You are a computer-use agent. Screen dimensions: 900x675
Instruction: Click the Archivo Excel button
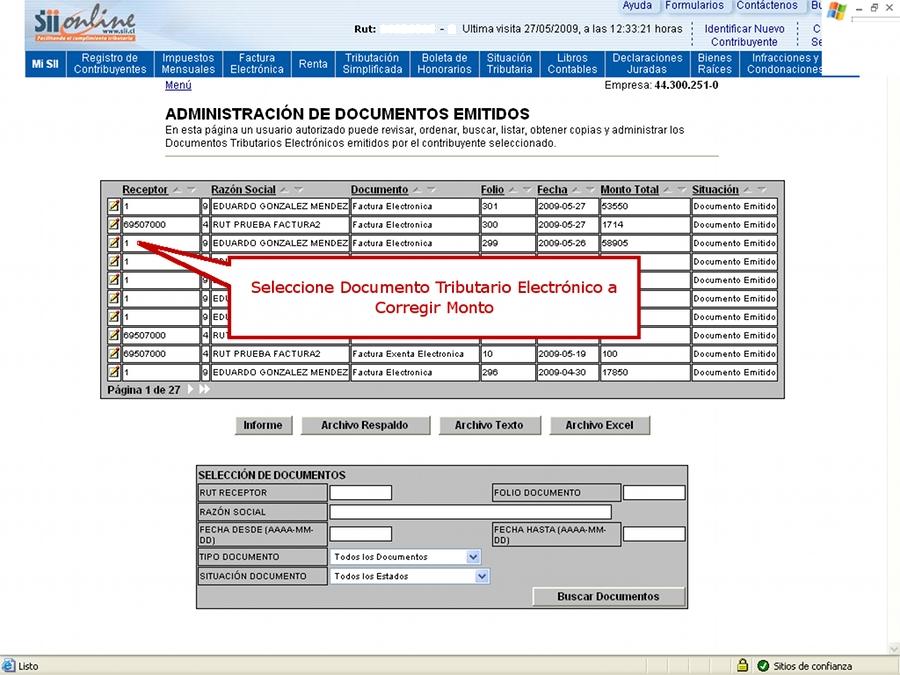click(600, 425)
